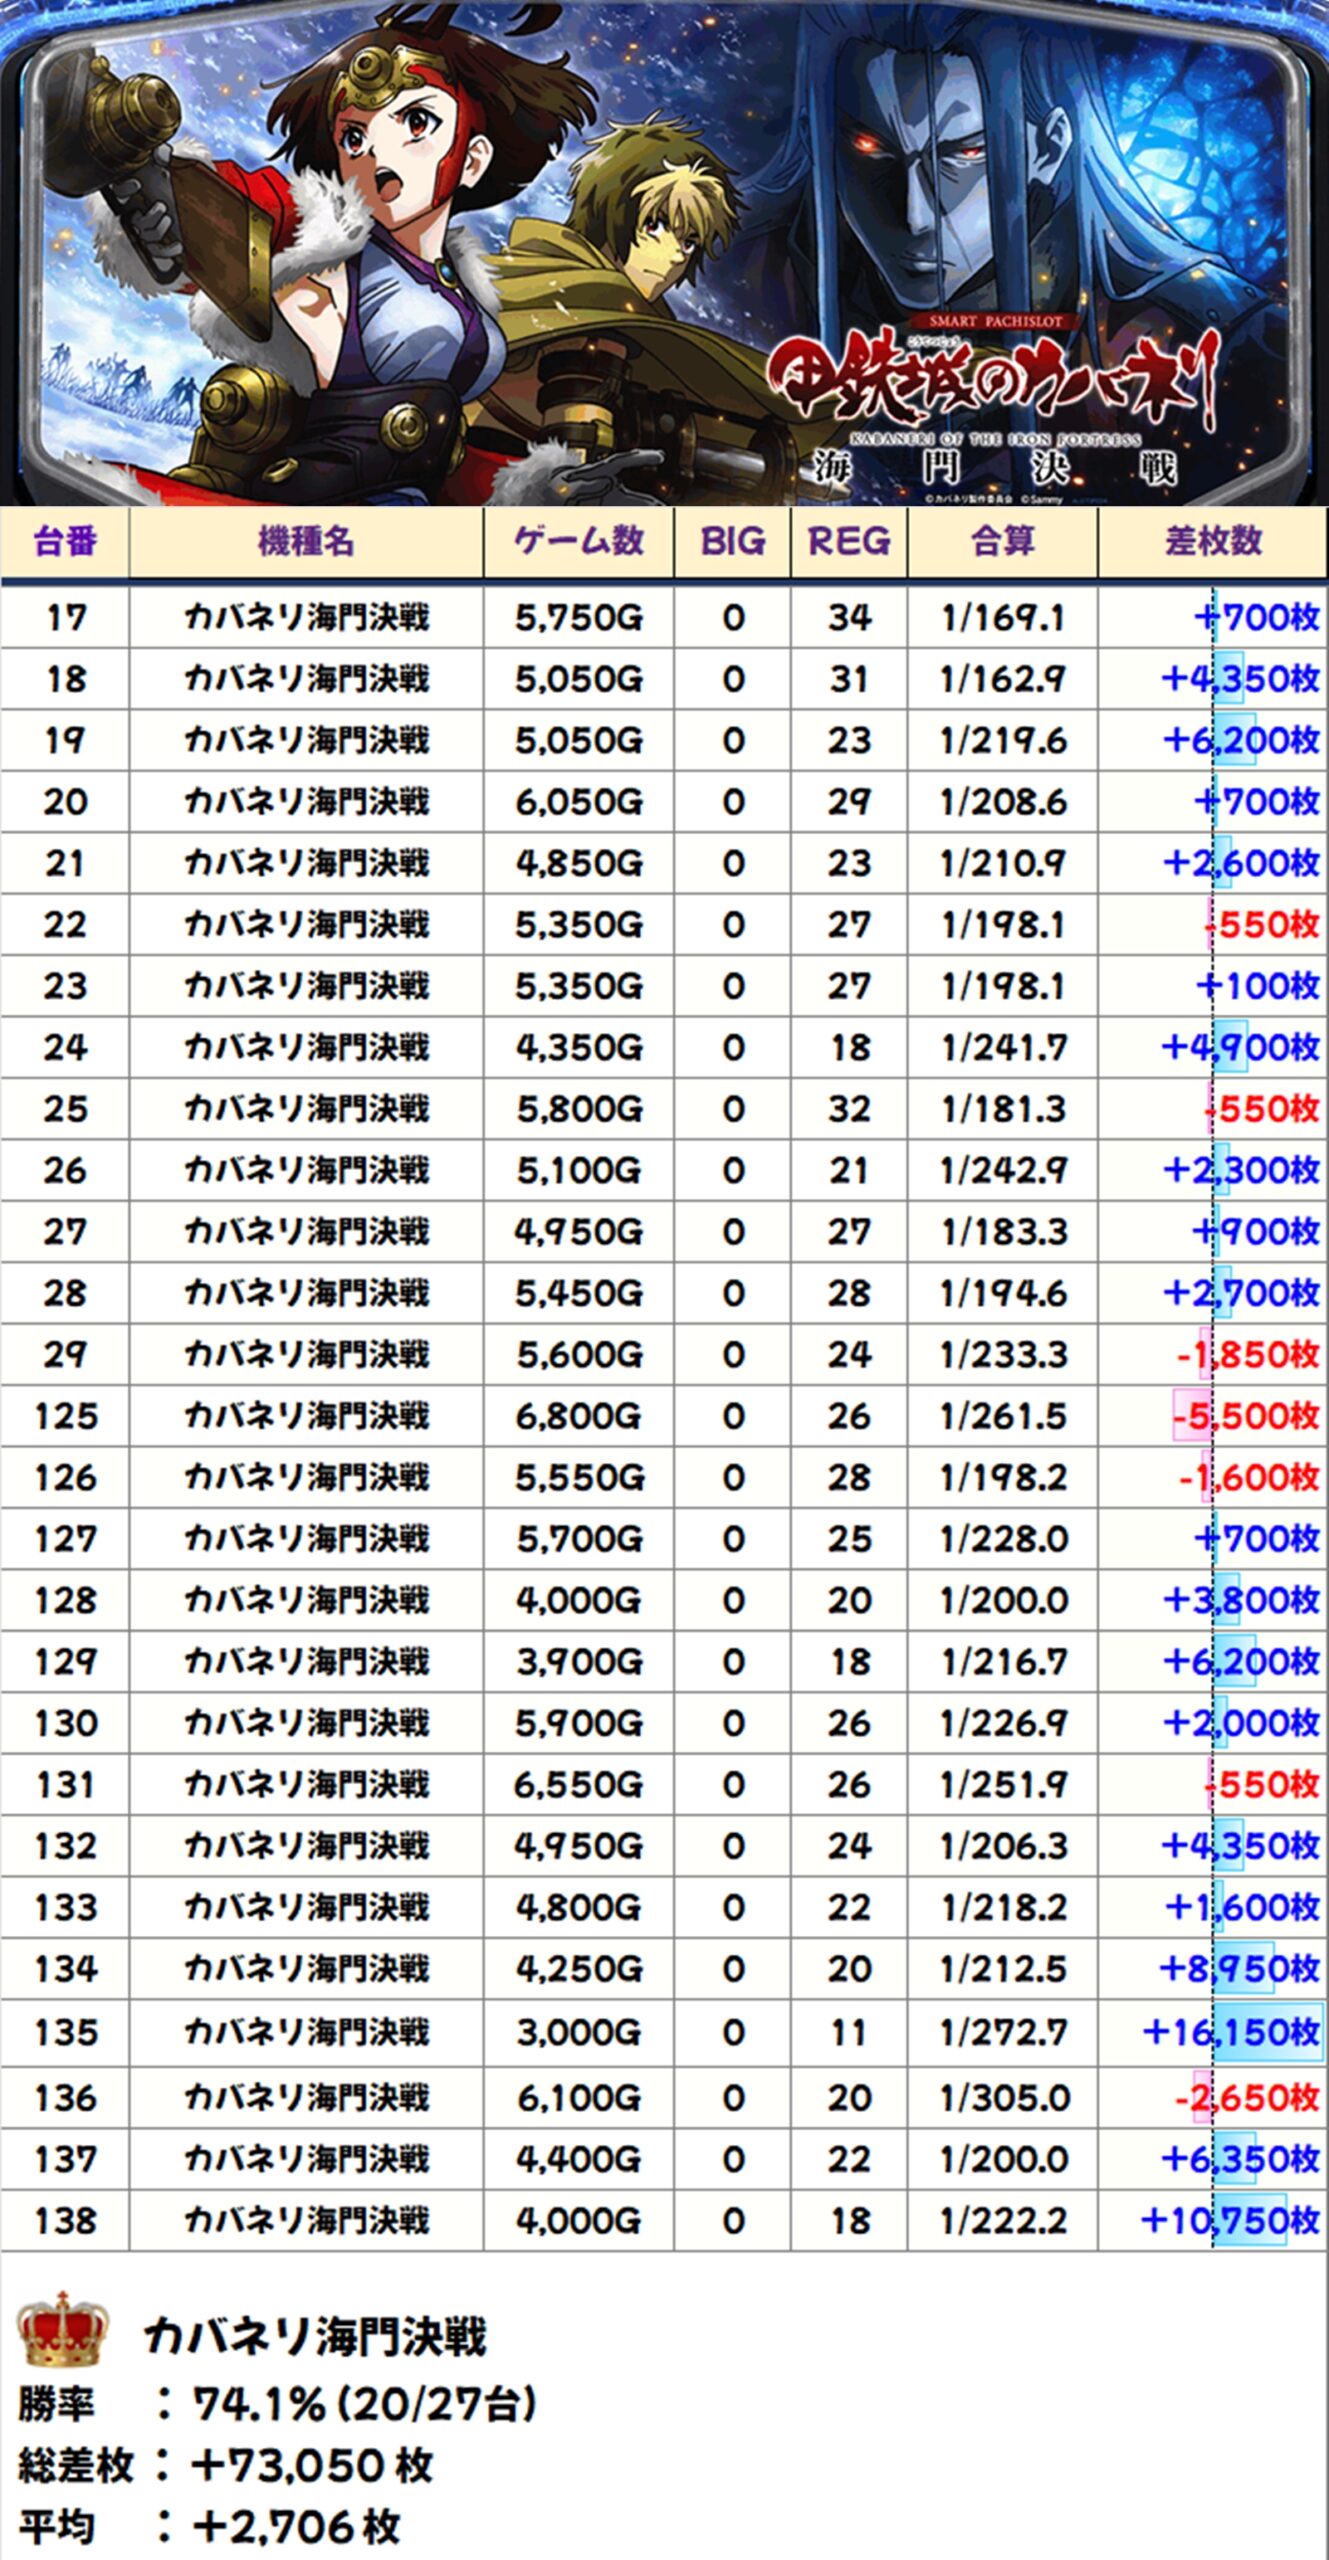This screenshot has height=2560, width=1329.
Task: Click the gold crown icon
Action: pos(62,2331)
